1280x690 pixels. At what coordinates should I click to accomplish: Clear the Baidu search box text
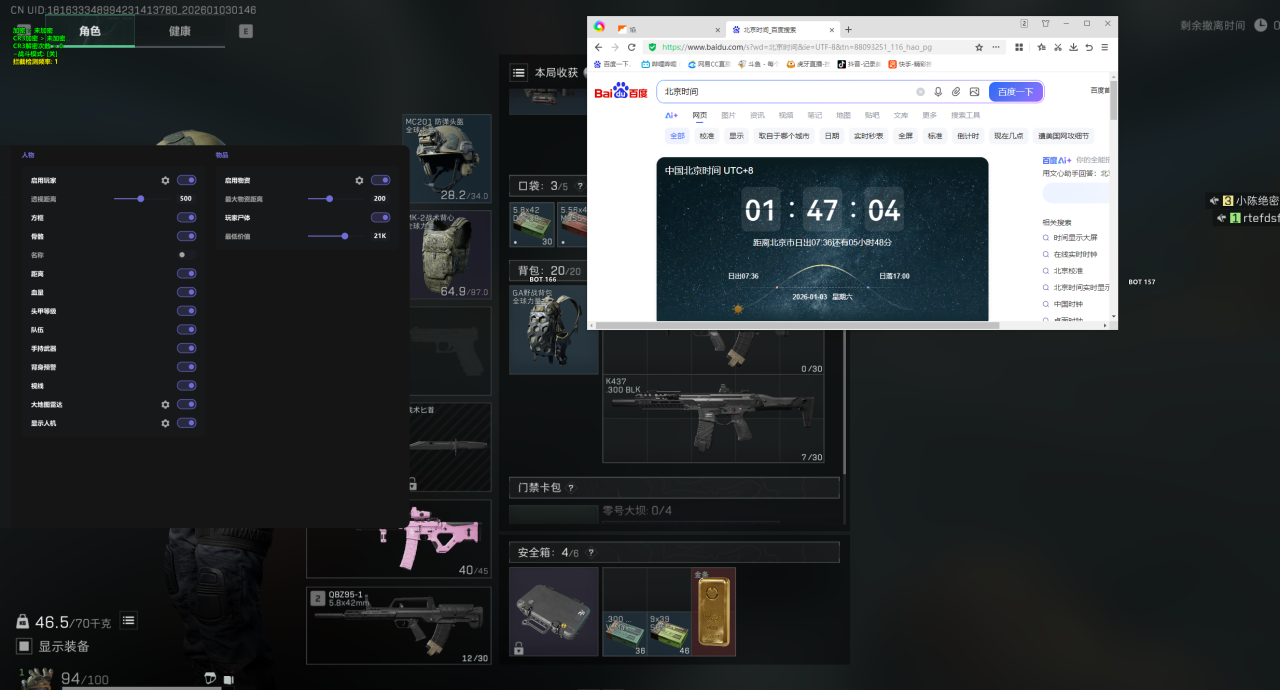(920, 92)
